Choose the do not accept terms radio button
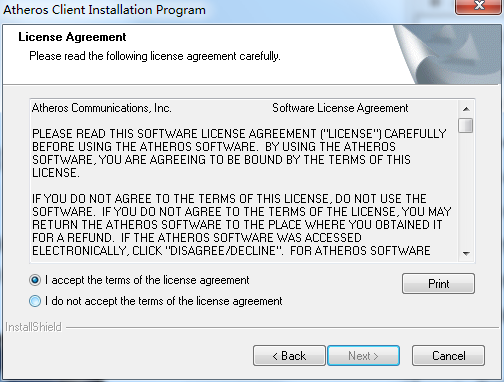 pos(35,301)
